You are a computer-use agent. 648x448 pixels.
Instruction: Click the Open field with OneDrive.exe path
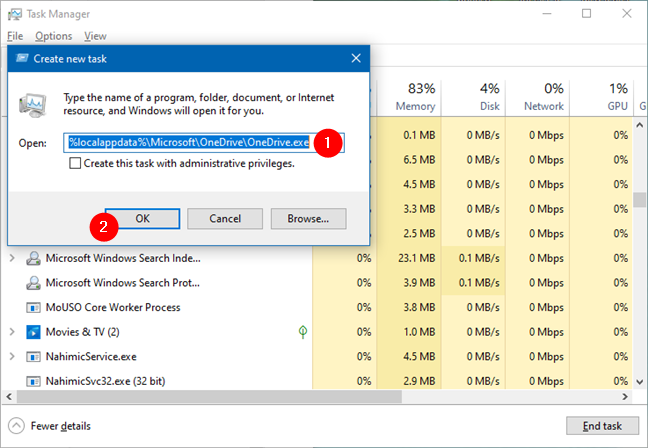pyautogui.click(x=204, y=143)
